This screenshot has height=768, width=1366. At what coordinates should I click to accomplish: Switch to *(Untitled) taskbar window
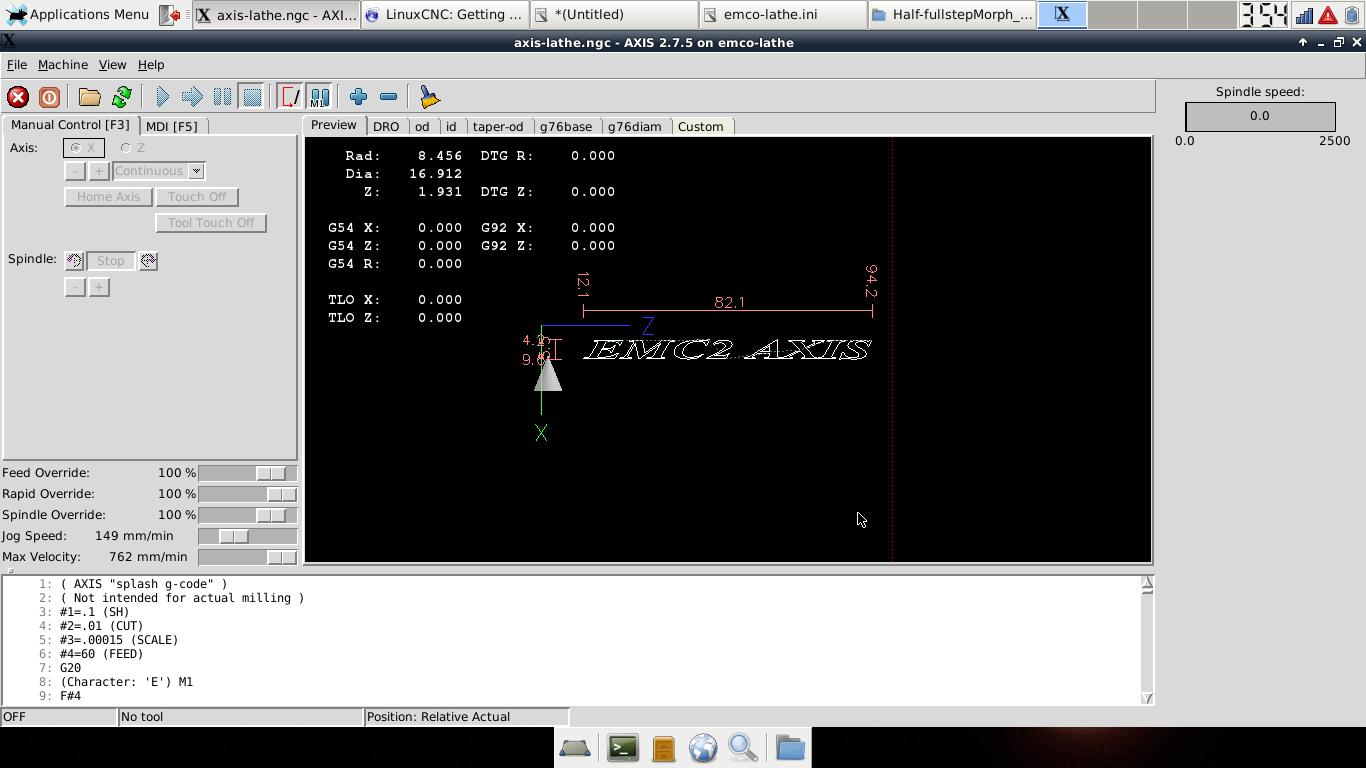tap(614, 14)
